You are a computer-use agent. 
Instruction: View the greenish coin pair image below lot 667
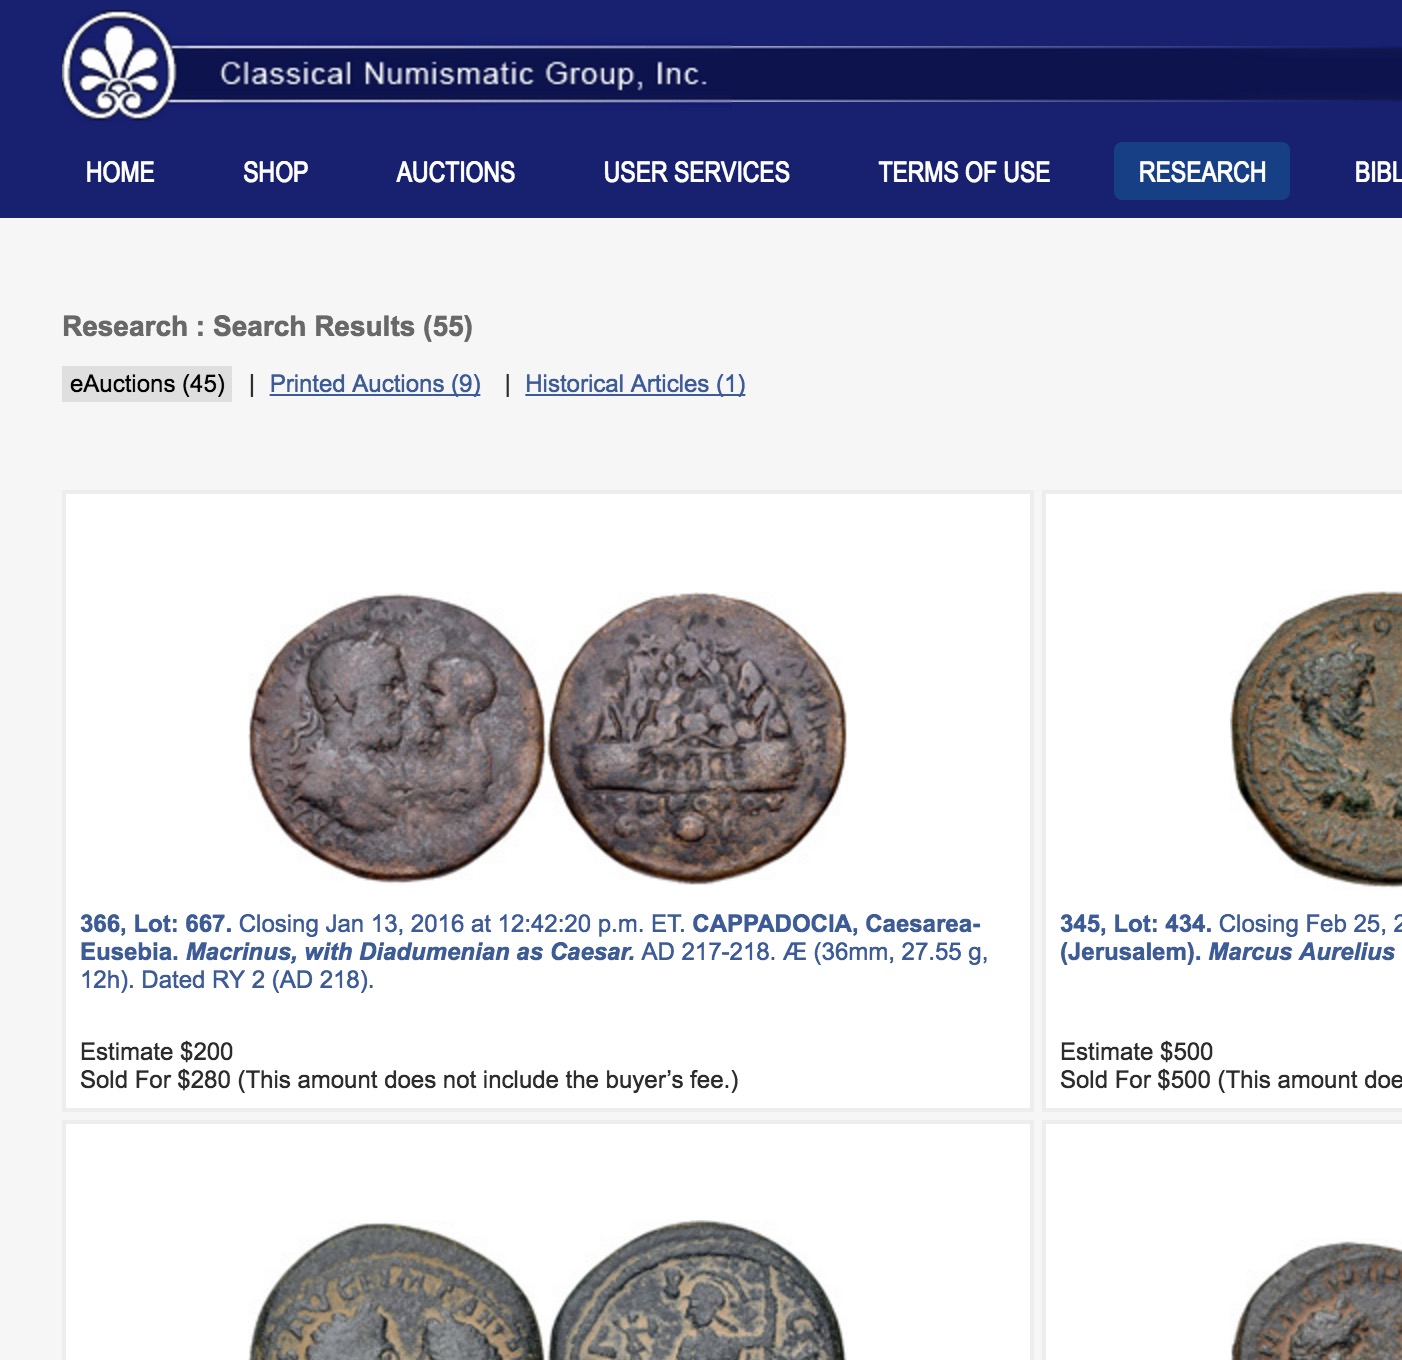tap(548, 1290)
